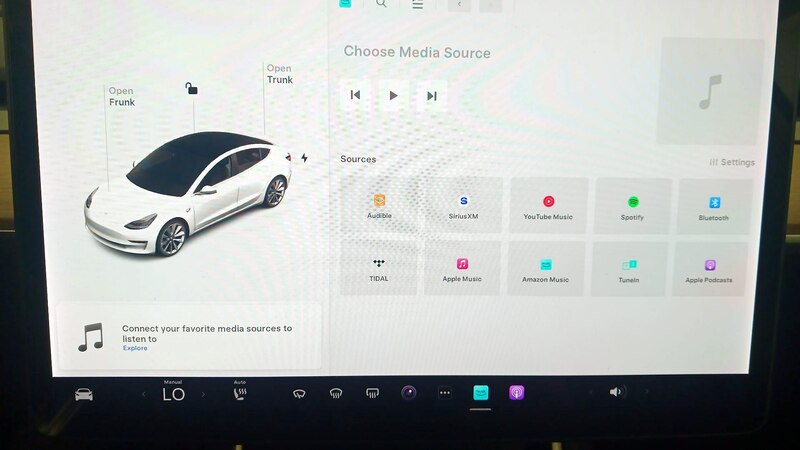Open the Amazon Music app in the dock
800x450 pixels.
[481, 392]
